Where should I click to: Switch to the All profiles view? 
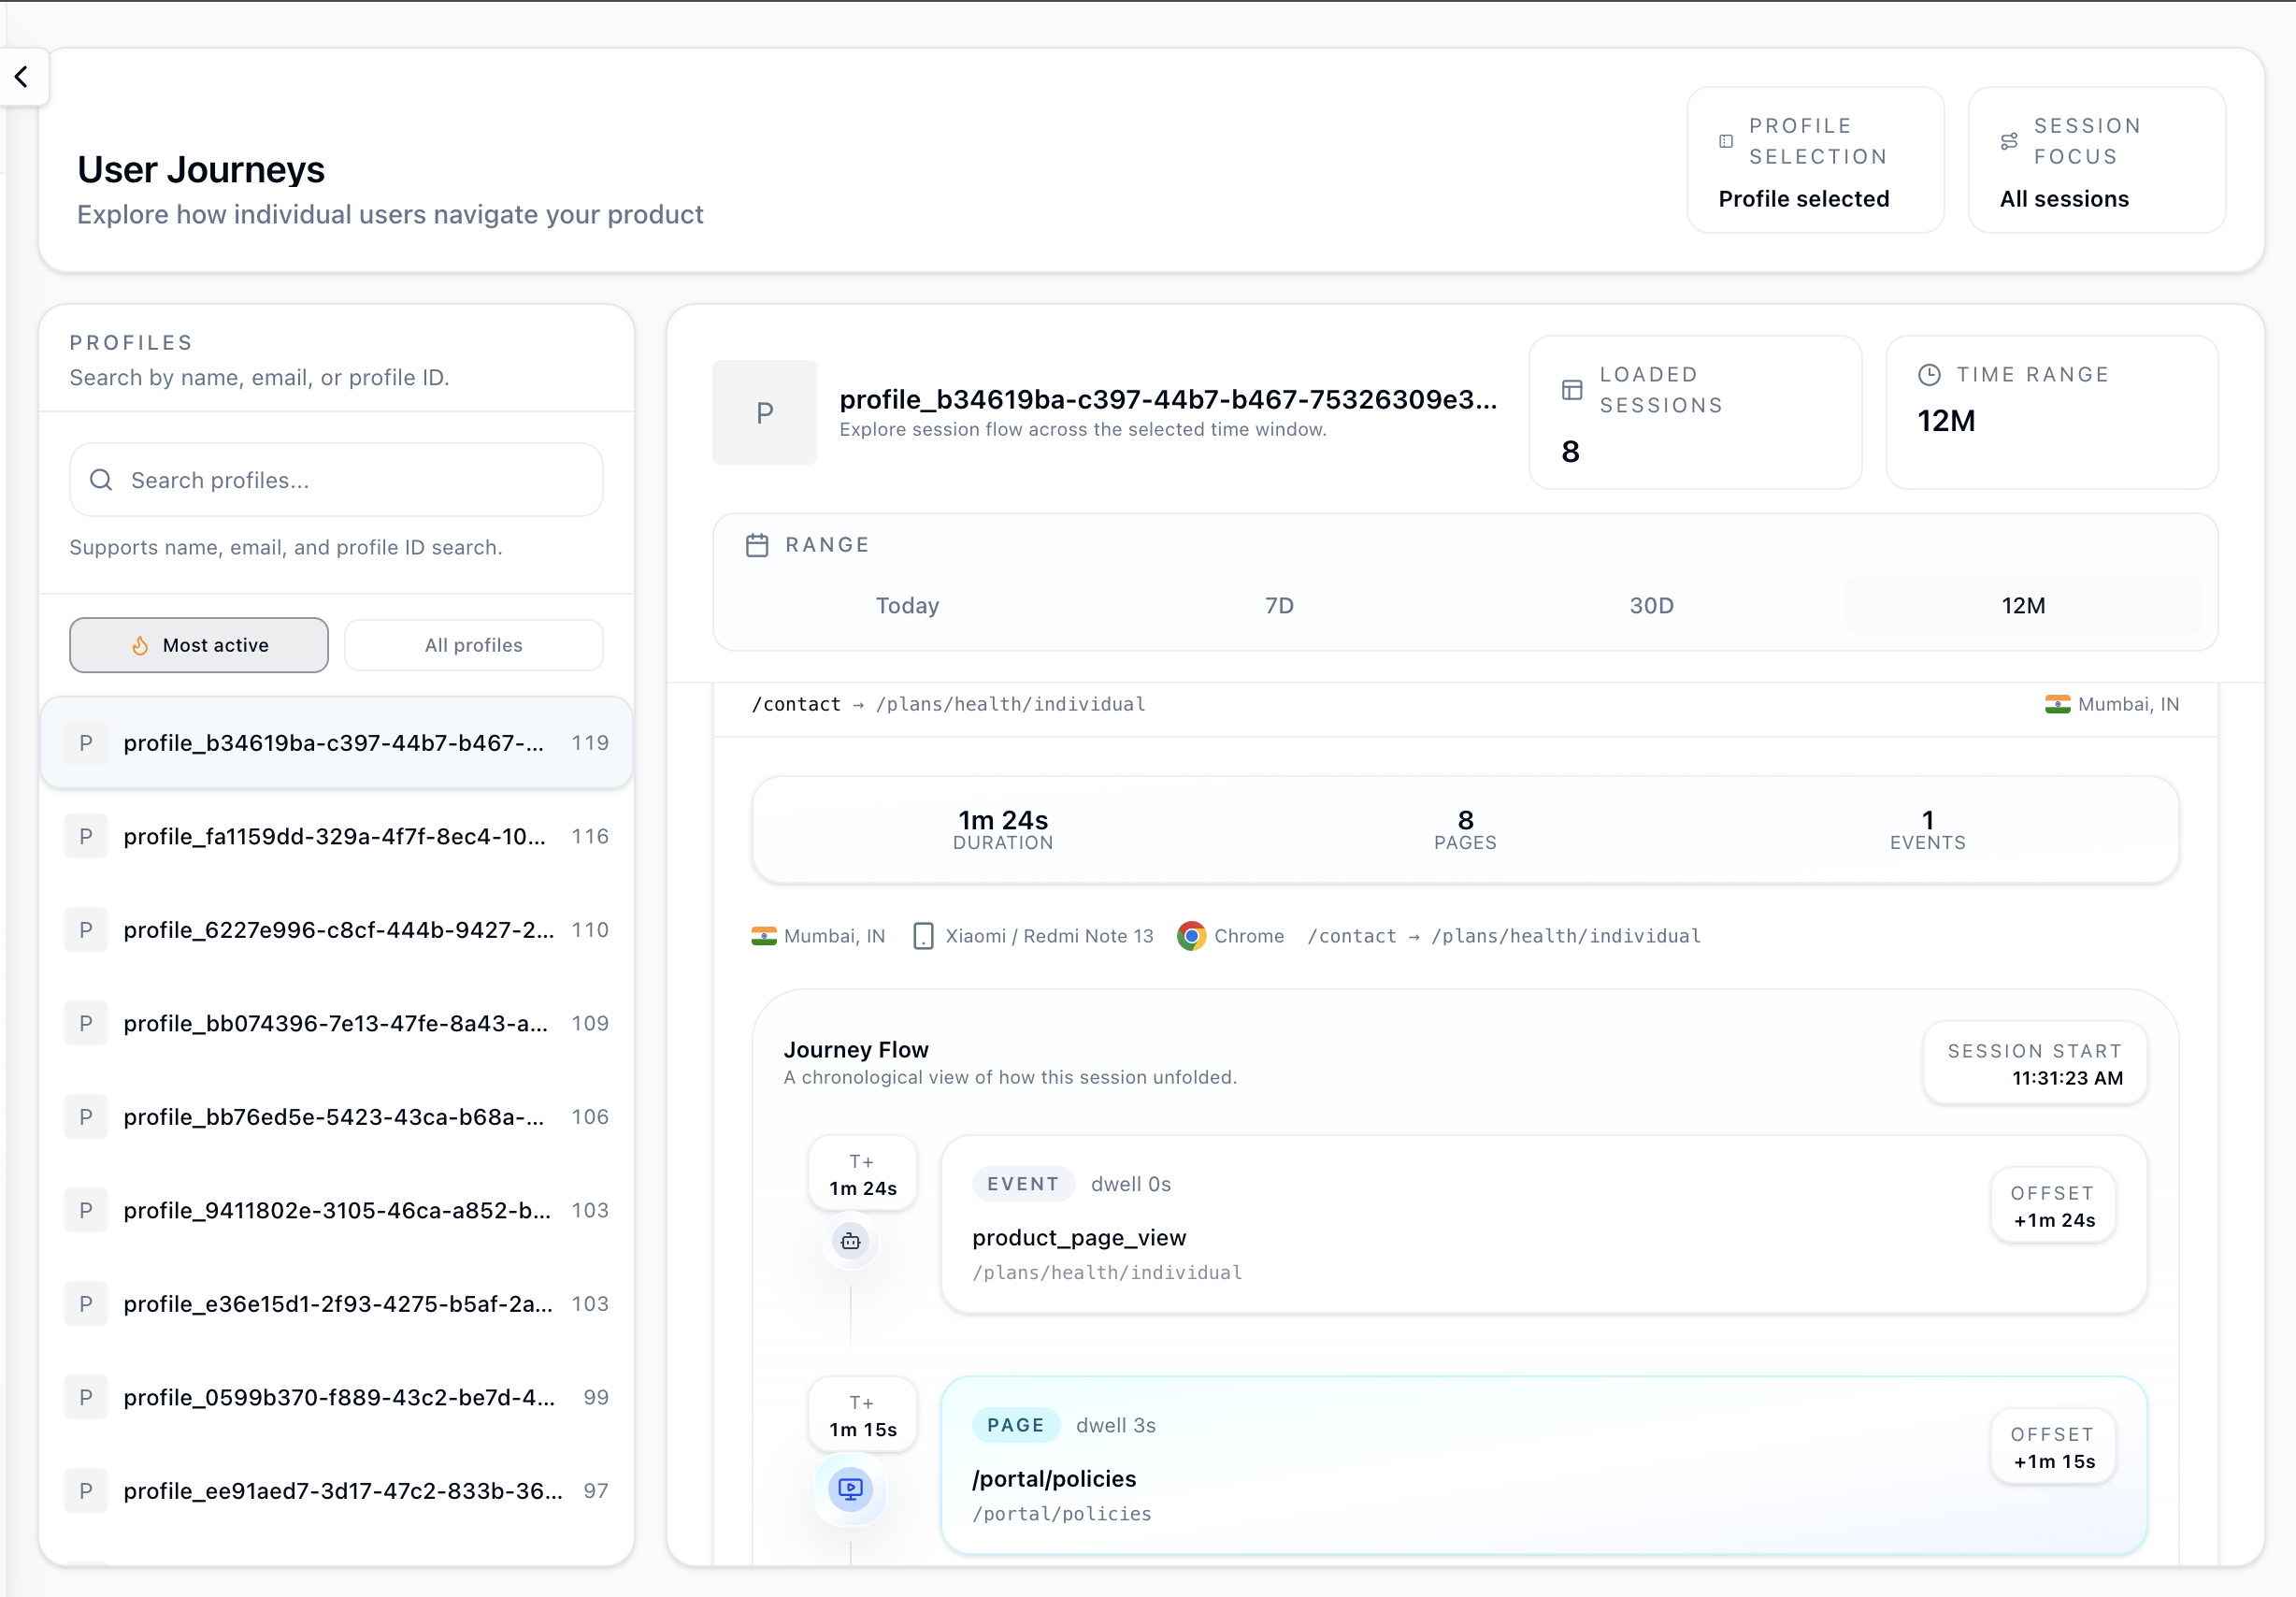(x=473, y=645)
